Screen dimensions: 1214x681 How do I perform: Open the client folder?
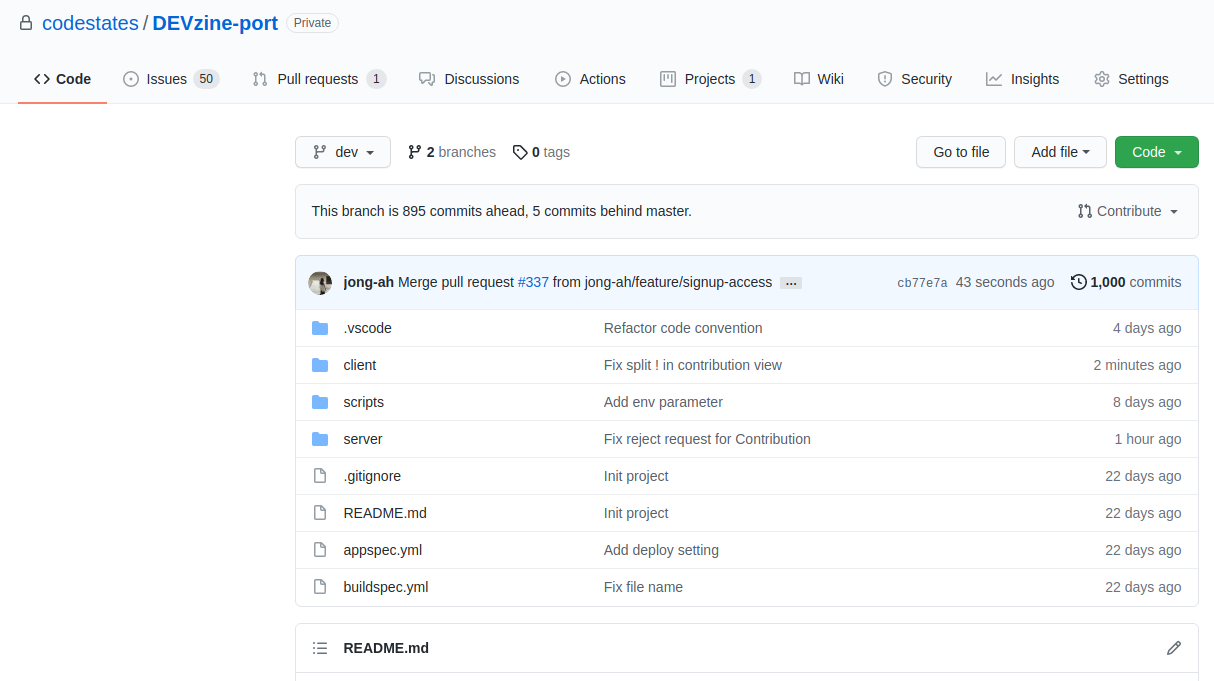click(x=360, y=365)
